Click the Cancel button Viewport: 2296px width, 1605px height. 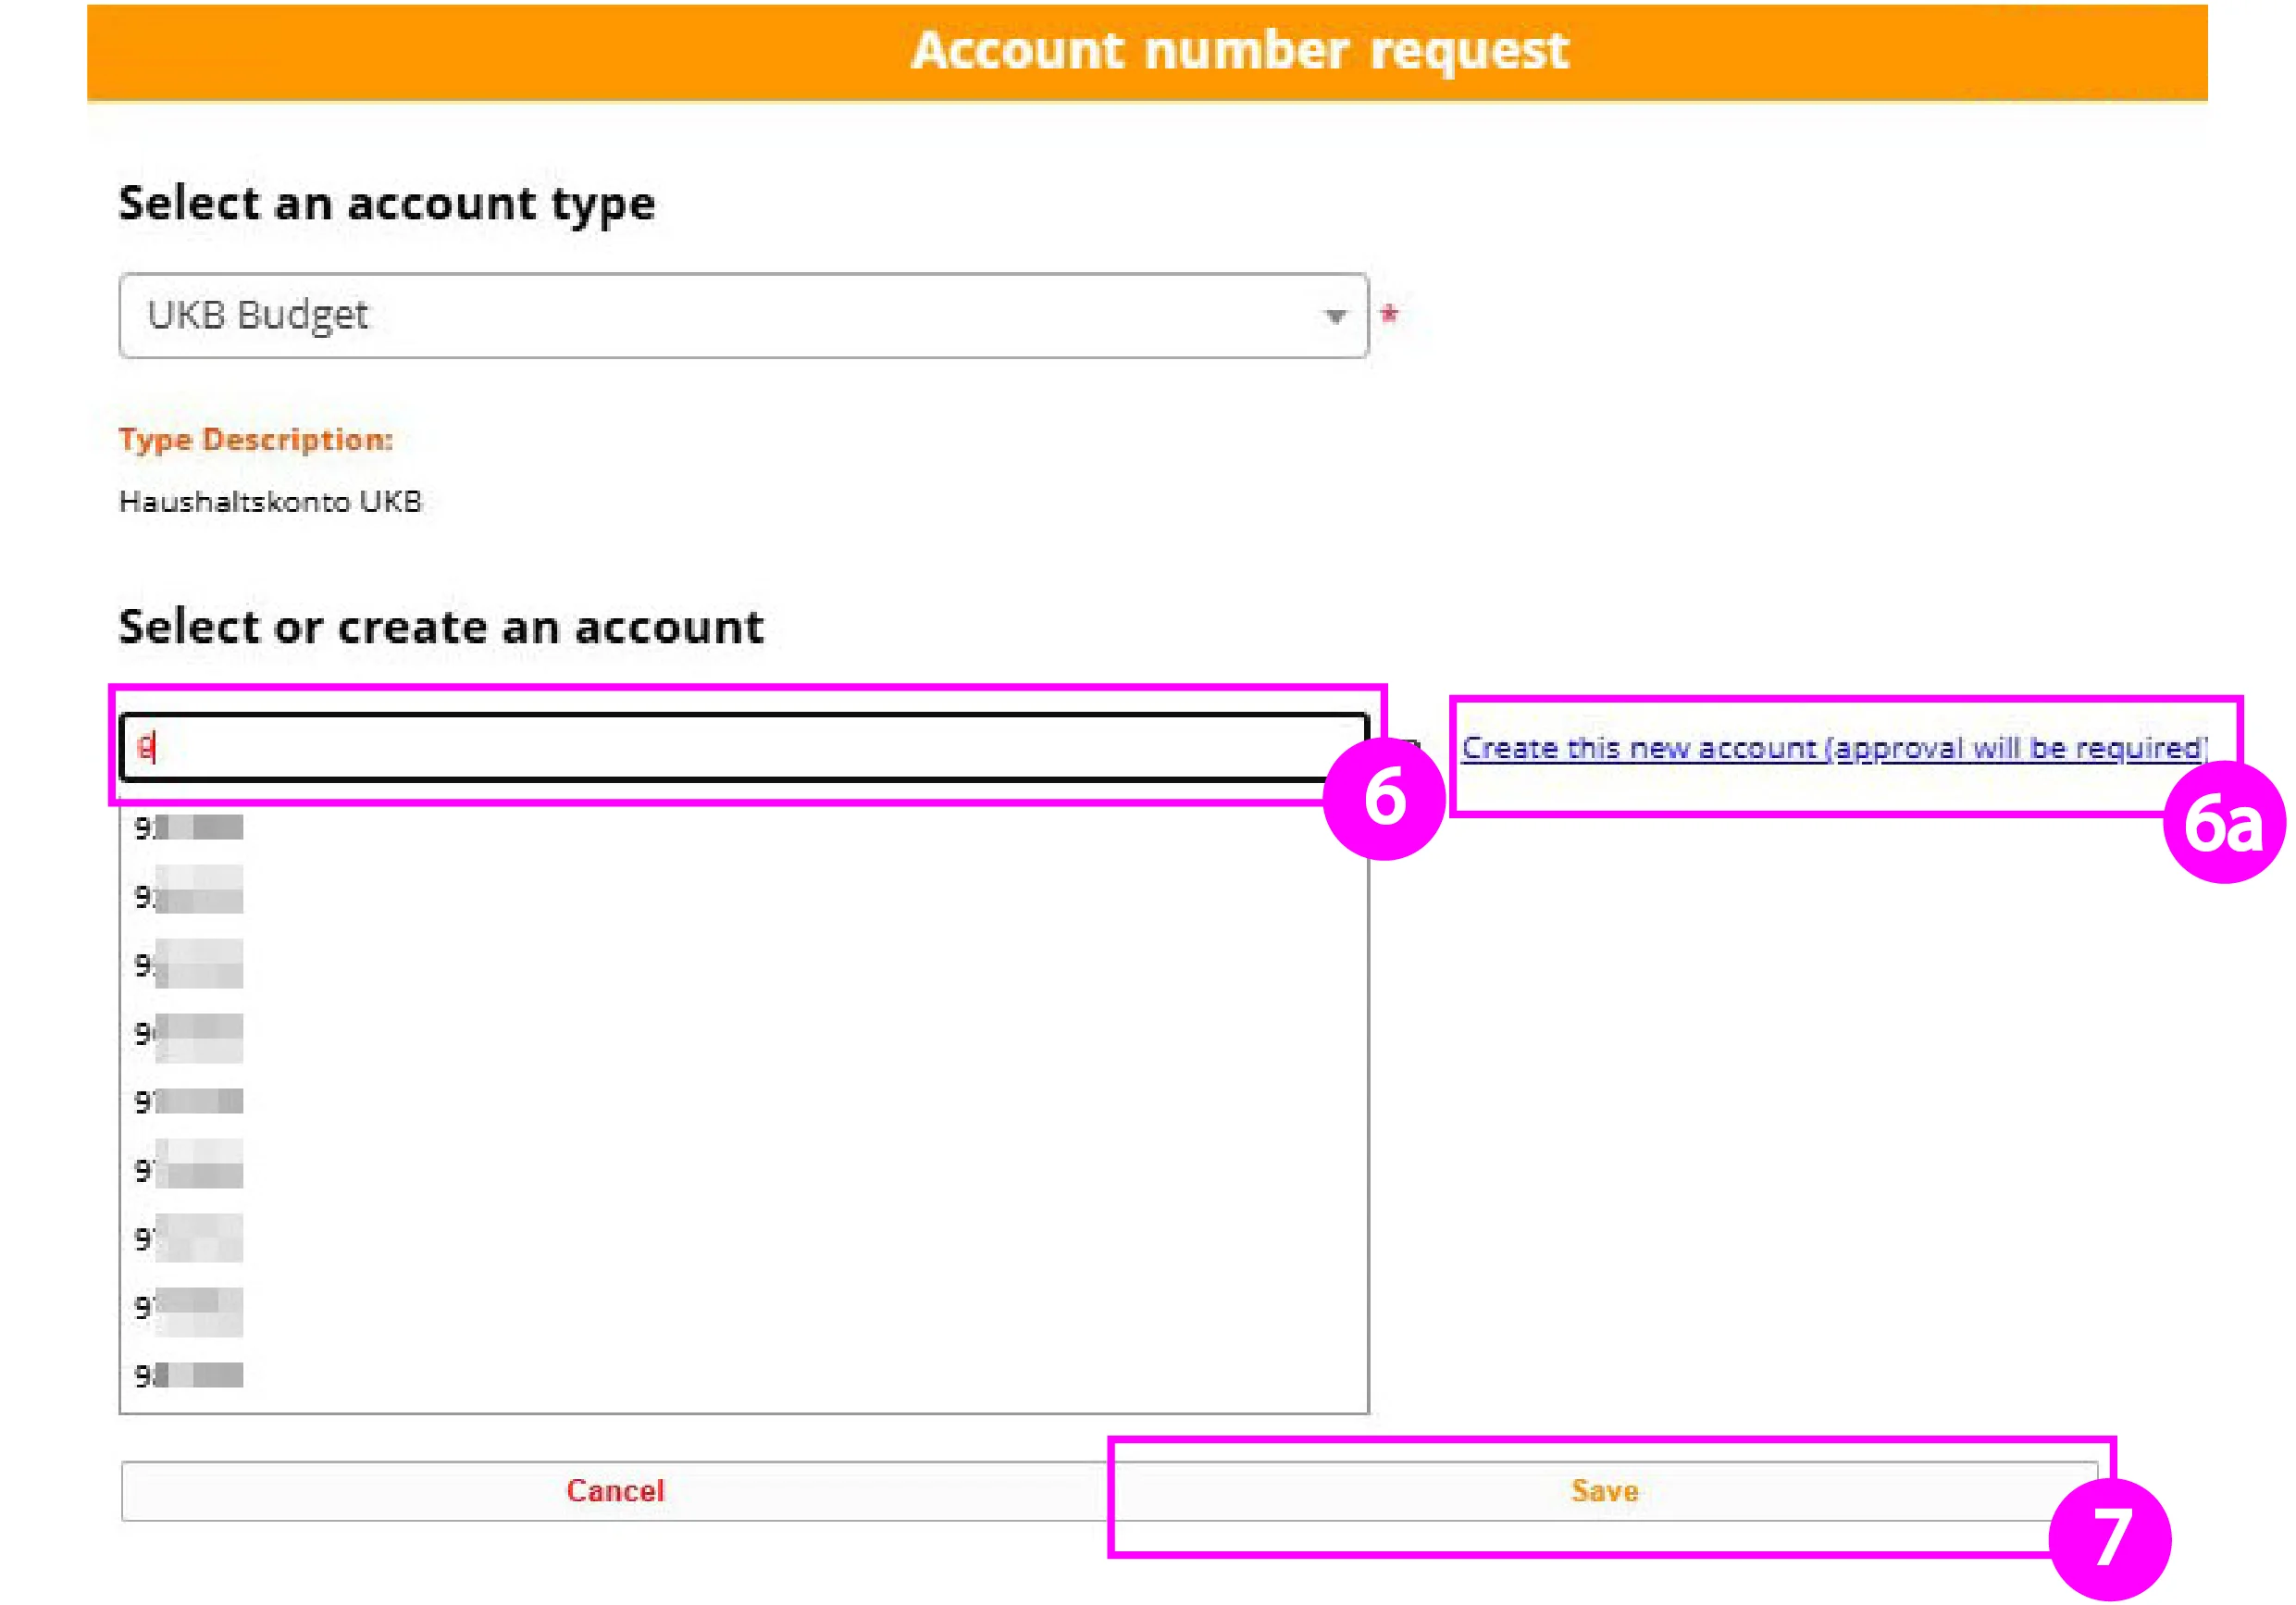617,1491
